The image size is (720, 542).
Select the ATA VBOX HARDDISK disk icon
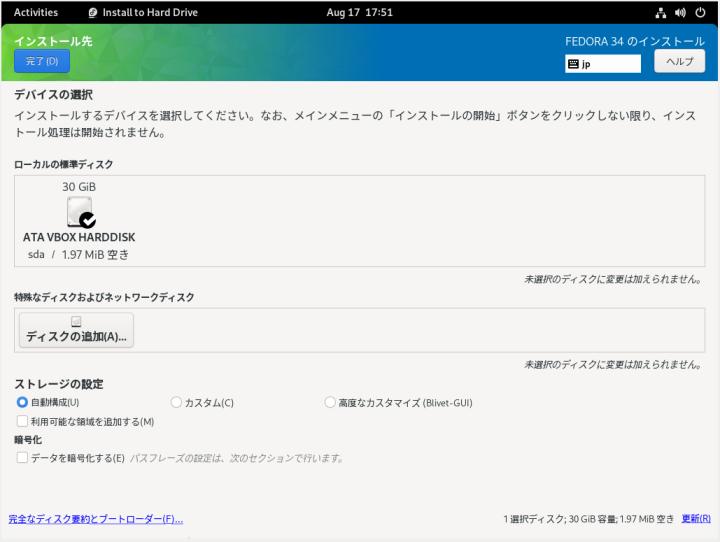79,212
